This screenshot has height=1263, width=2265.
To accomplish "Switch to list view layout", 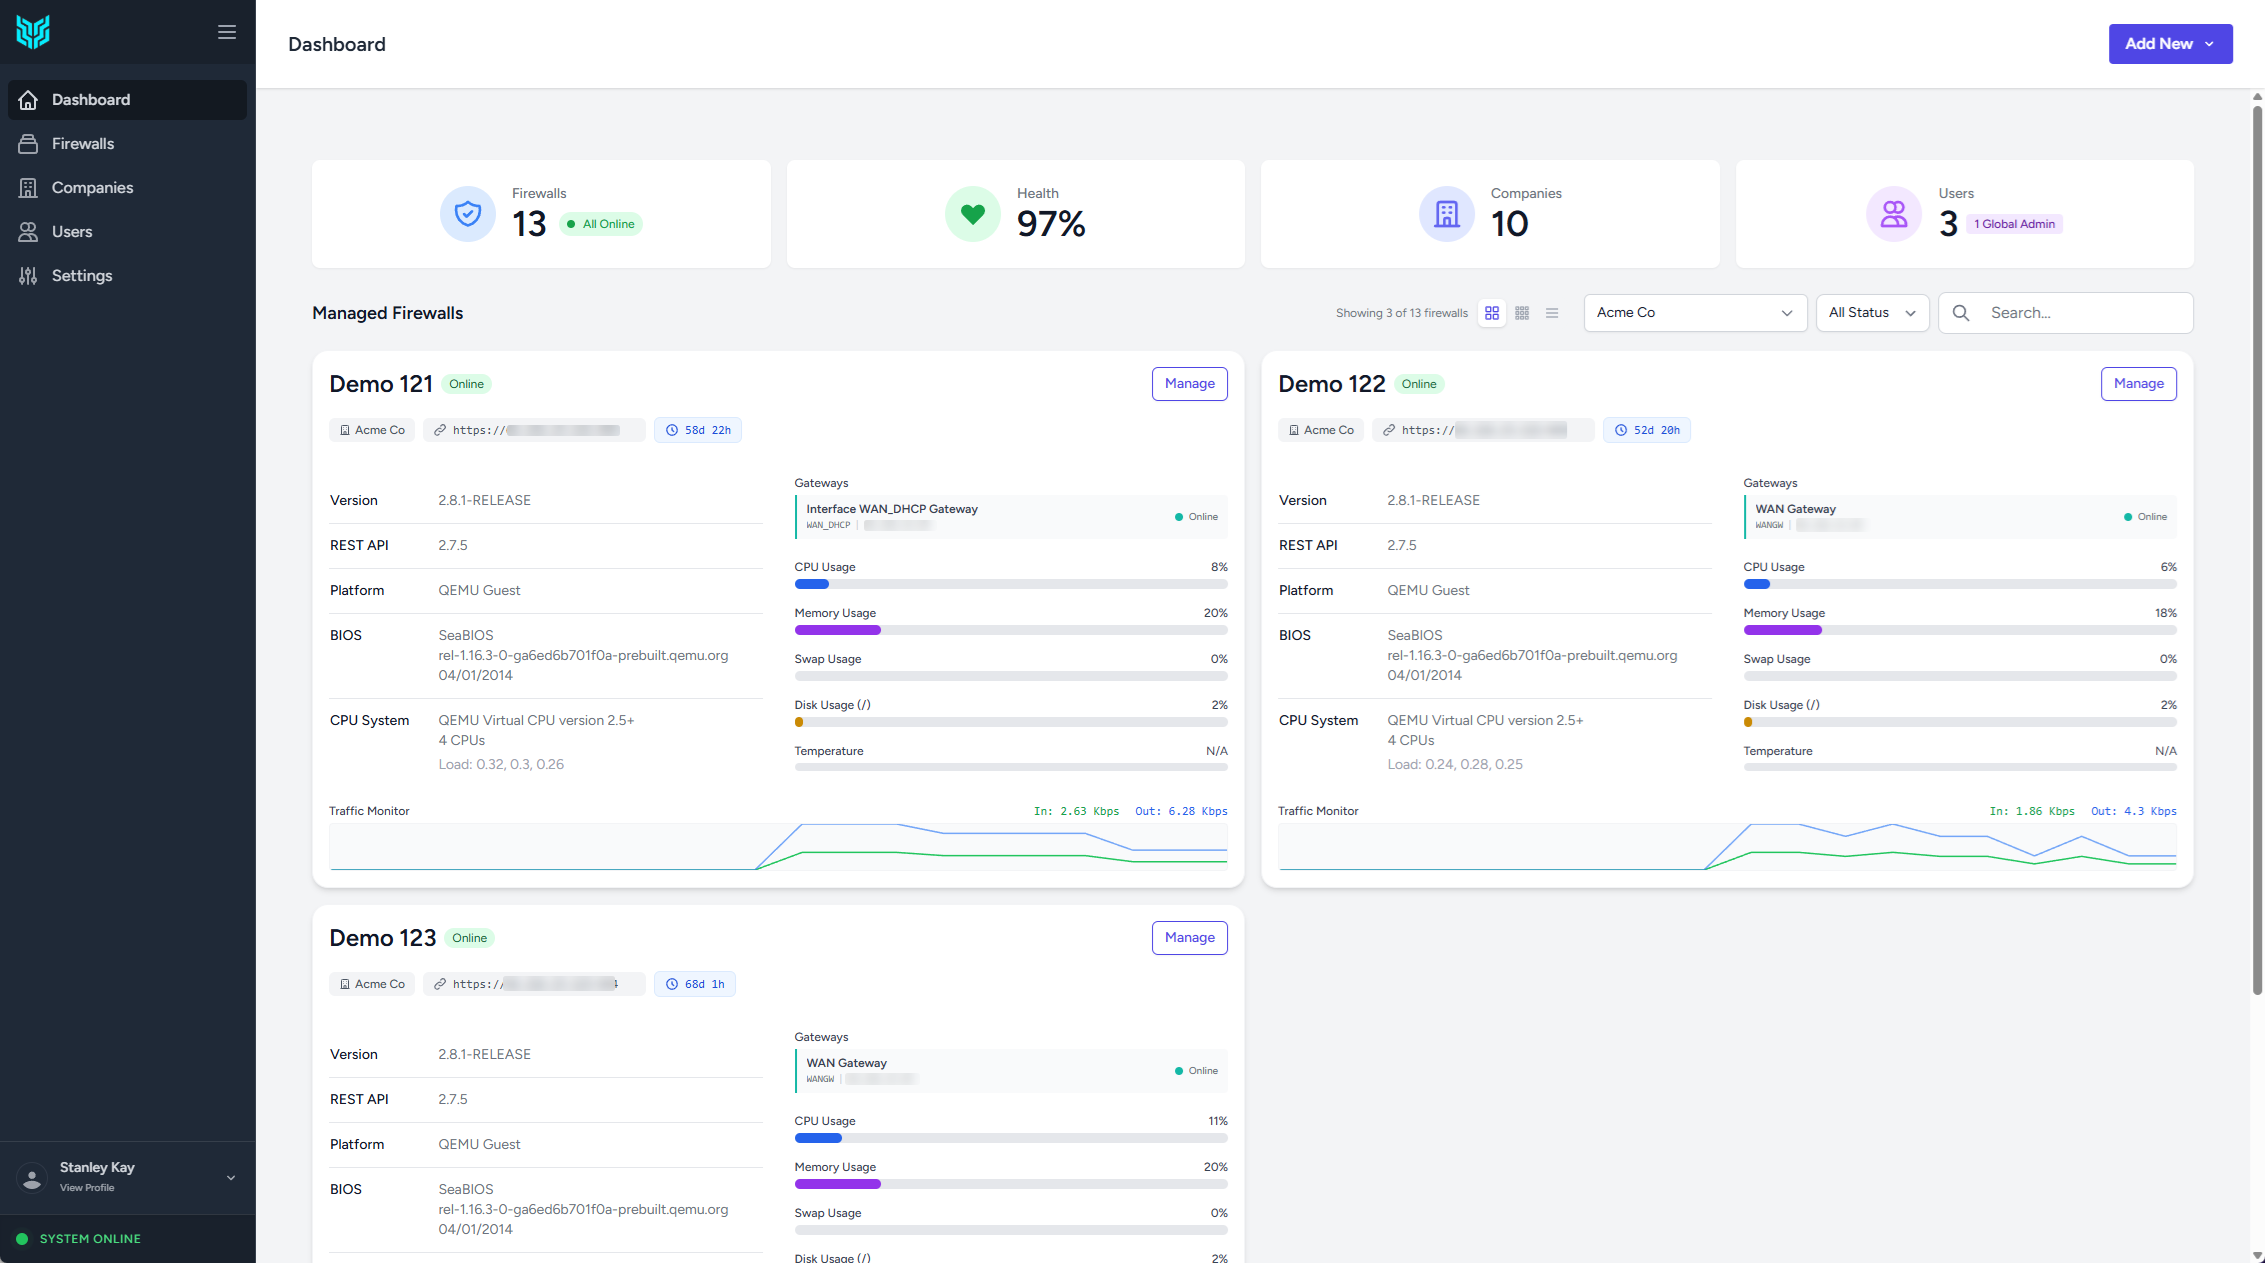I will (x=1552, y=313).
